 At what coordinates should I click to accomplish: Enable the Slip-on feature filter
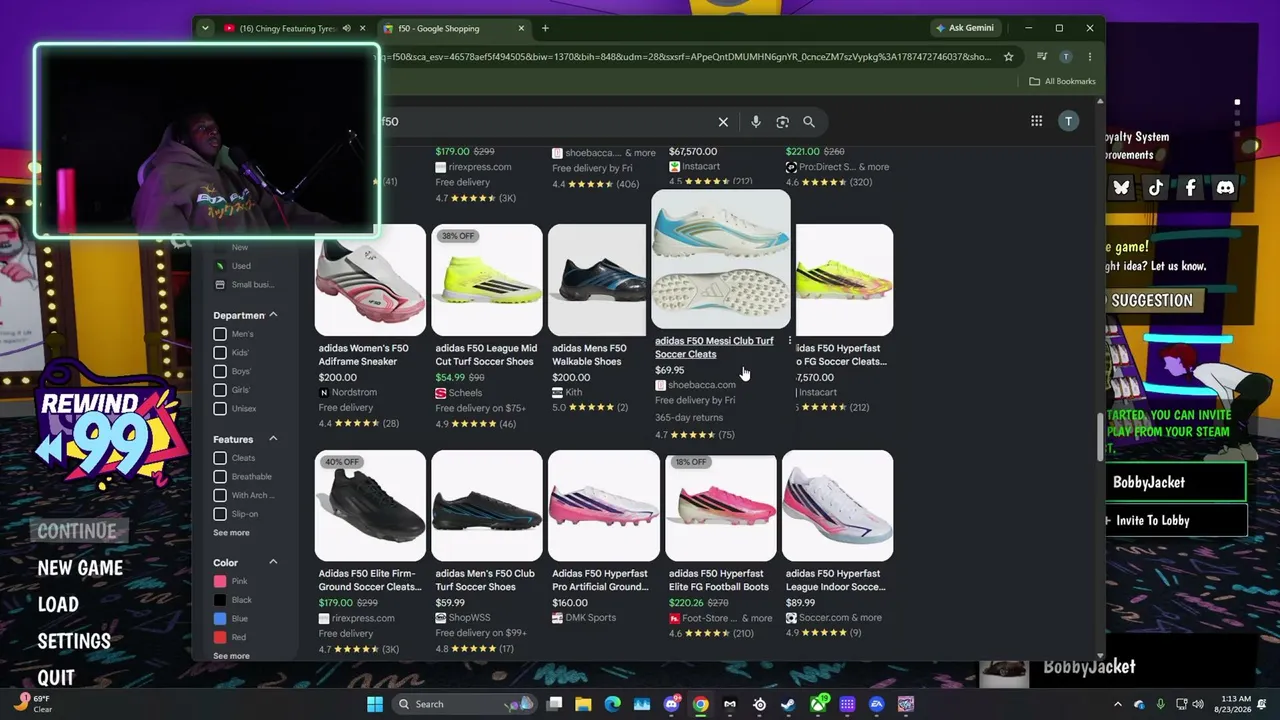[220, 514]
